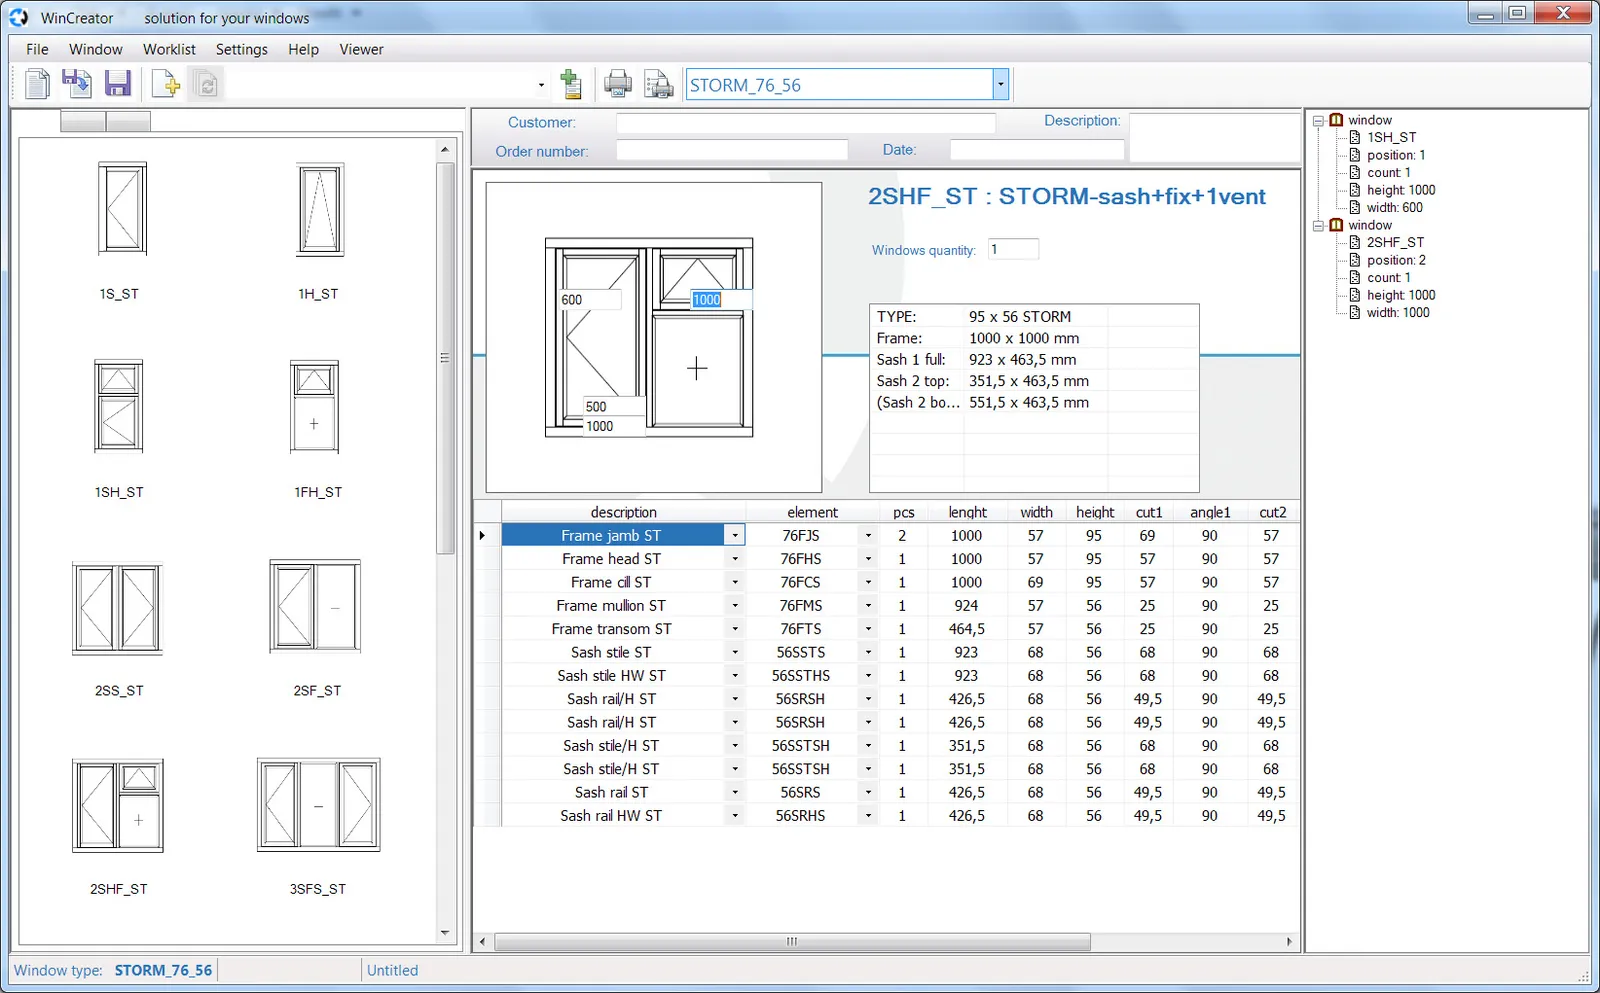Open the Worklist menu

(x=169, y=49)
